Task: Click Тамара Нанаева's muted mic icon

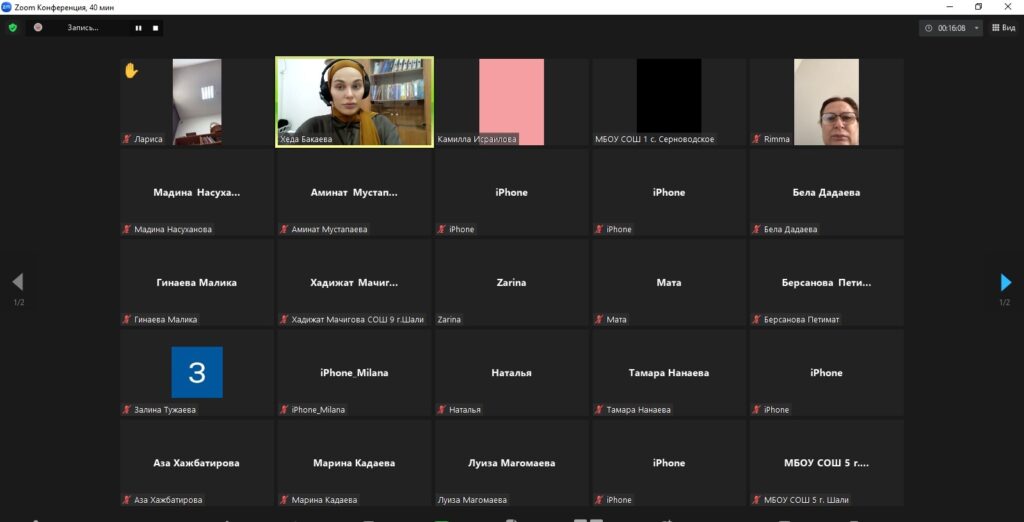Action: point(599,410)
